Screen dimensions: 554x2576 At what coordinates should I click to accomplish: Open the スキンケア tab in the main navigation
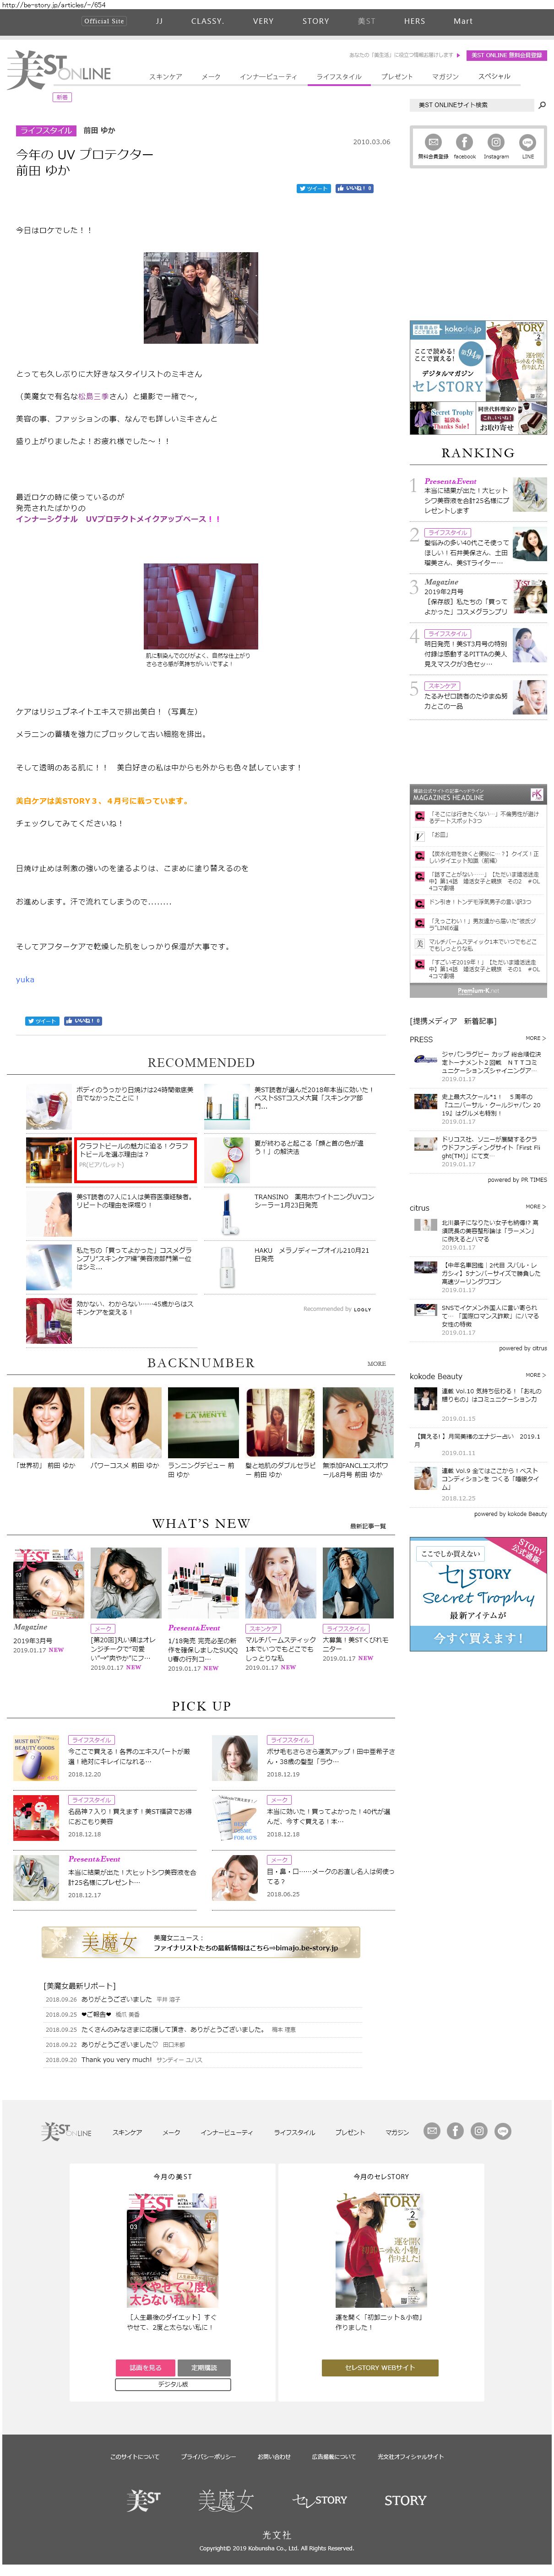coord(166,77)
